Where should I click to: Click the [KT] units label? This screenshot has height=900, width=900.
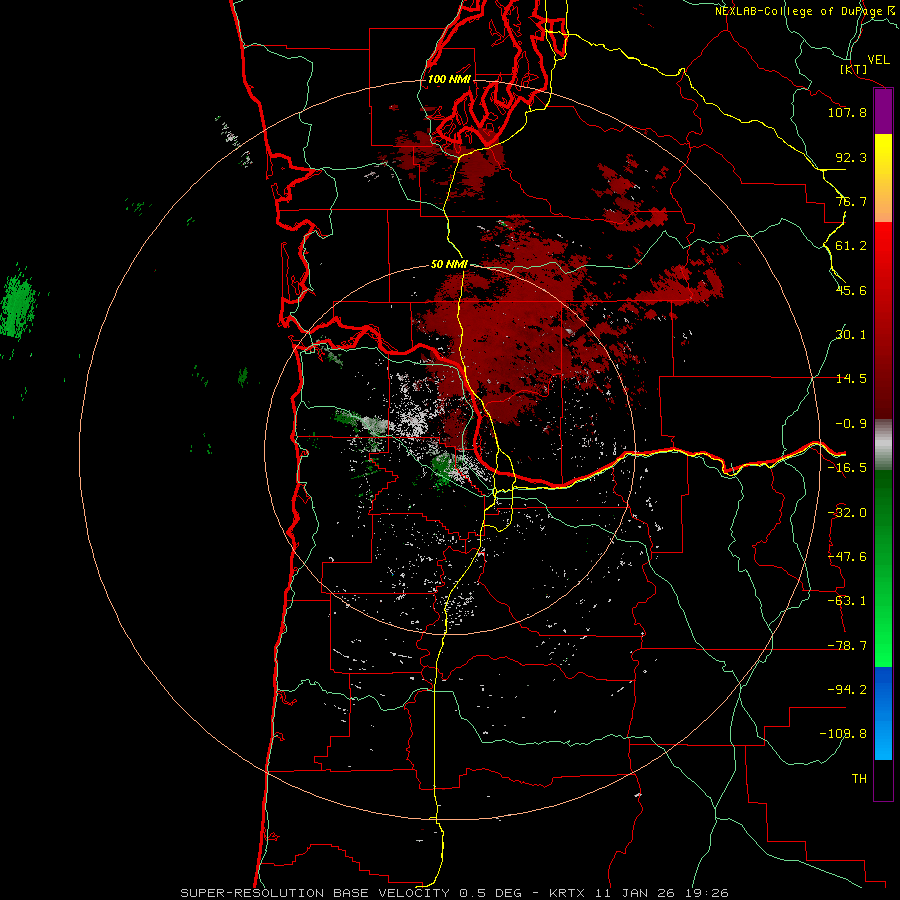coord(854,69)
